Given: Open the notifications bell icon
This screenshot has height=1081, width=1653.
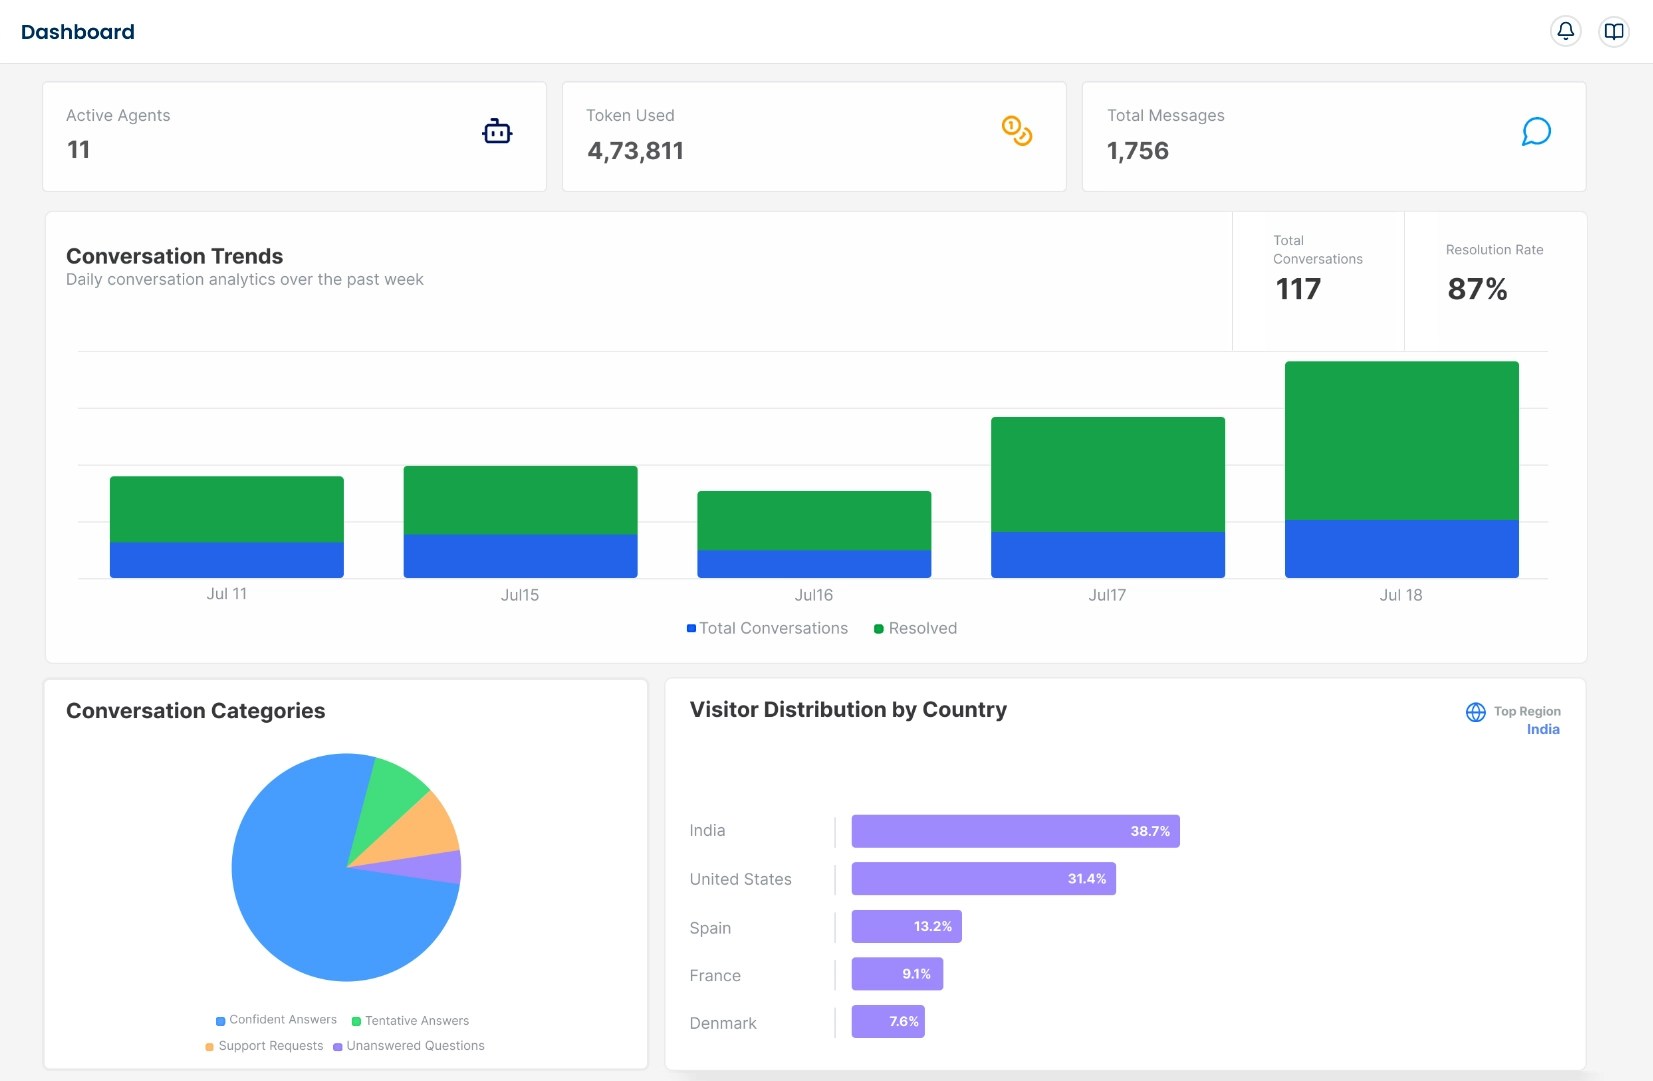Looking at the screenshot, I should coord(1565,31).
